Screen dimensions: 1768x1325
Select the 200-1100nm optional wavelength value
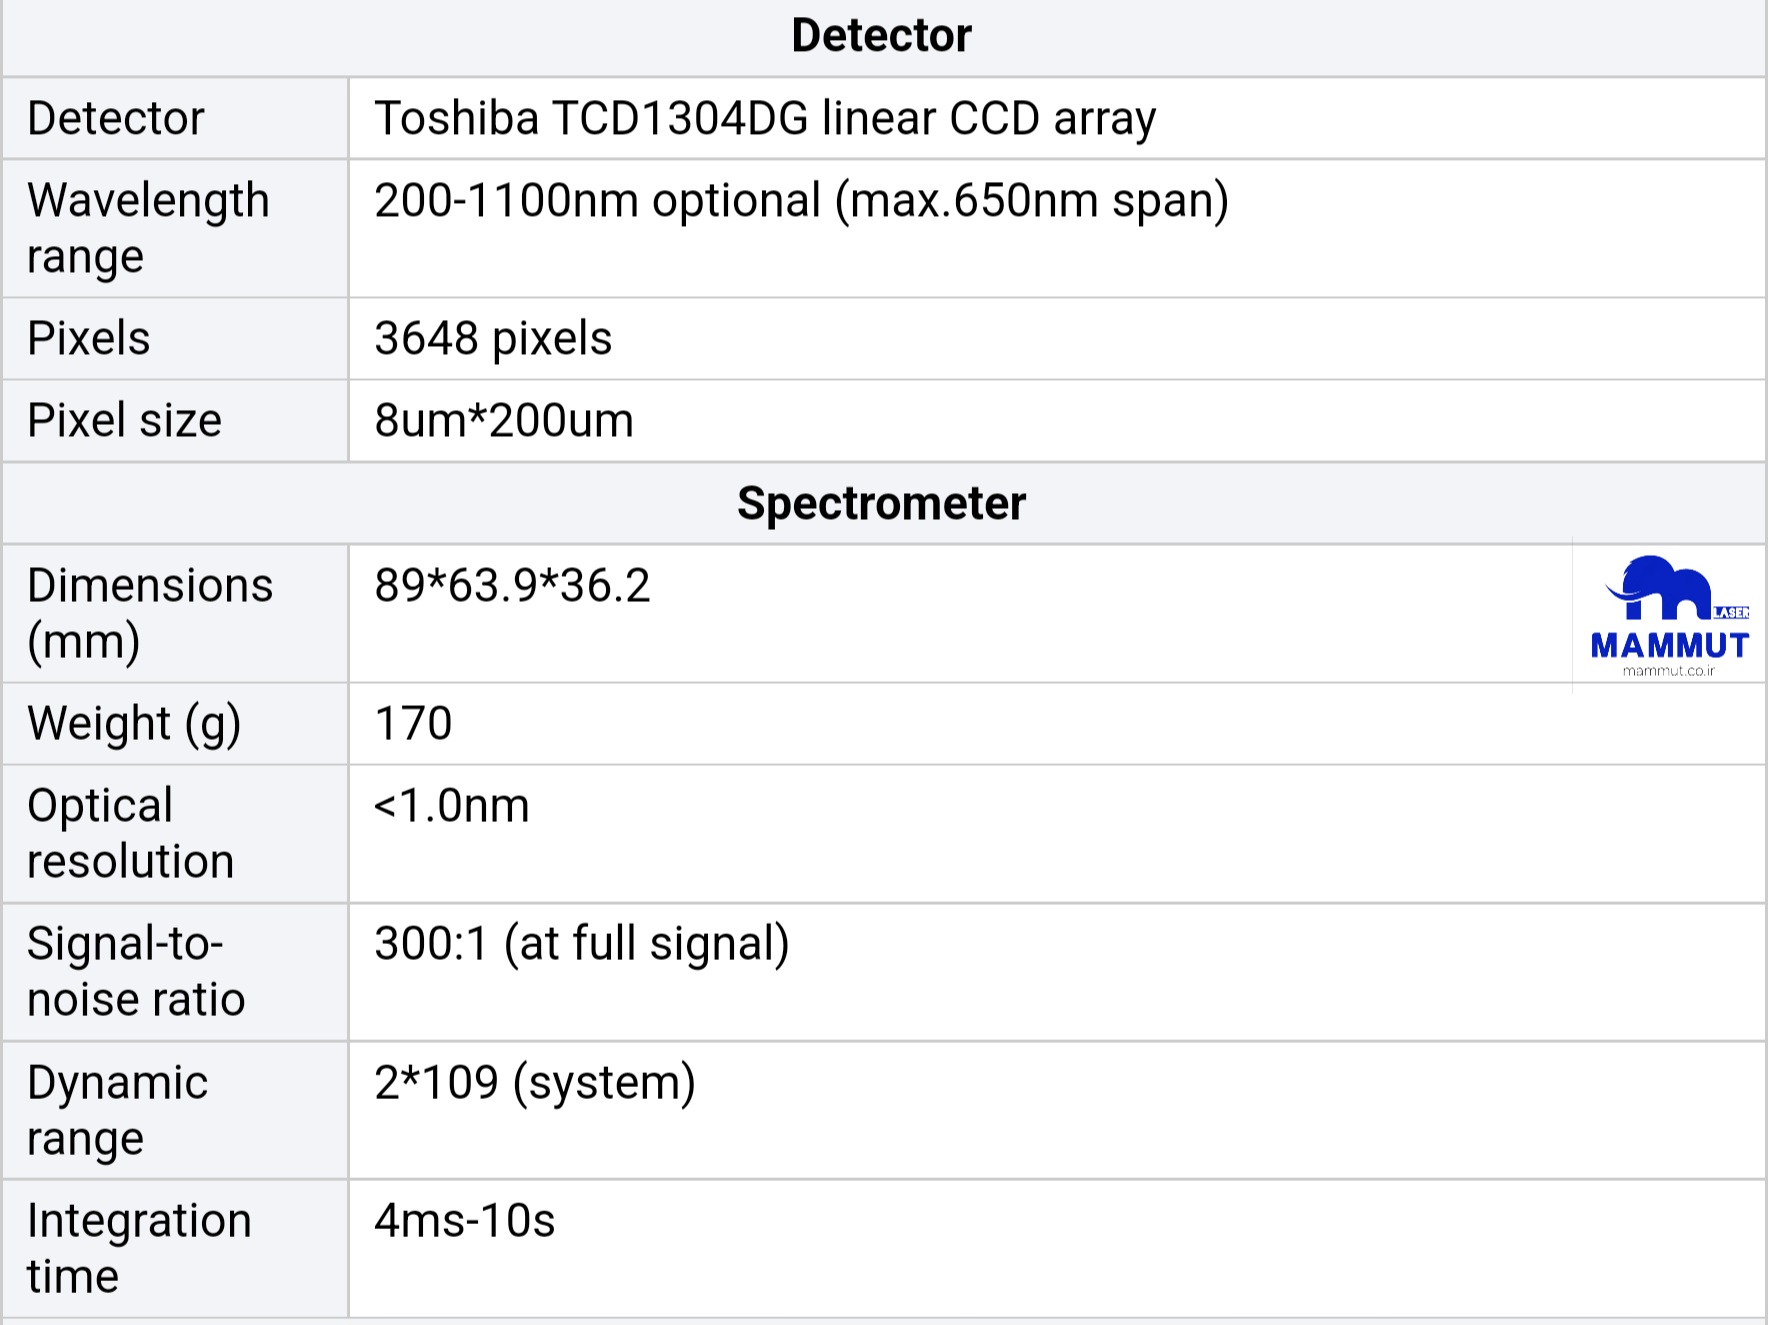[x=801, y=200]
